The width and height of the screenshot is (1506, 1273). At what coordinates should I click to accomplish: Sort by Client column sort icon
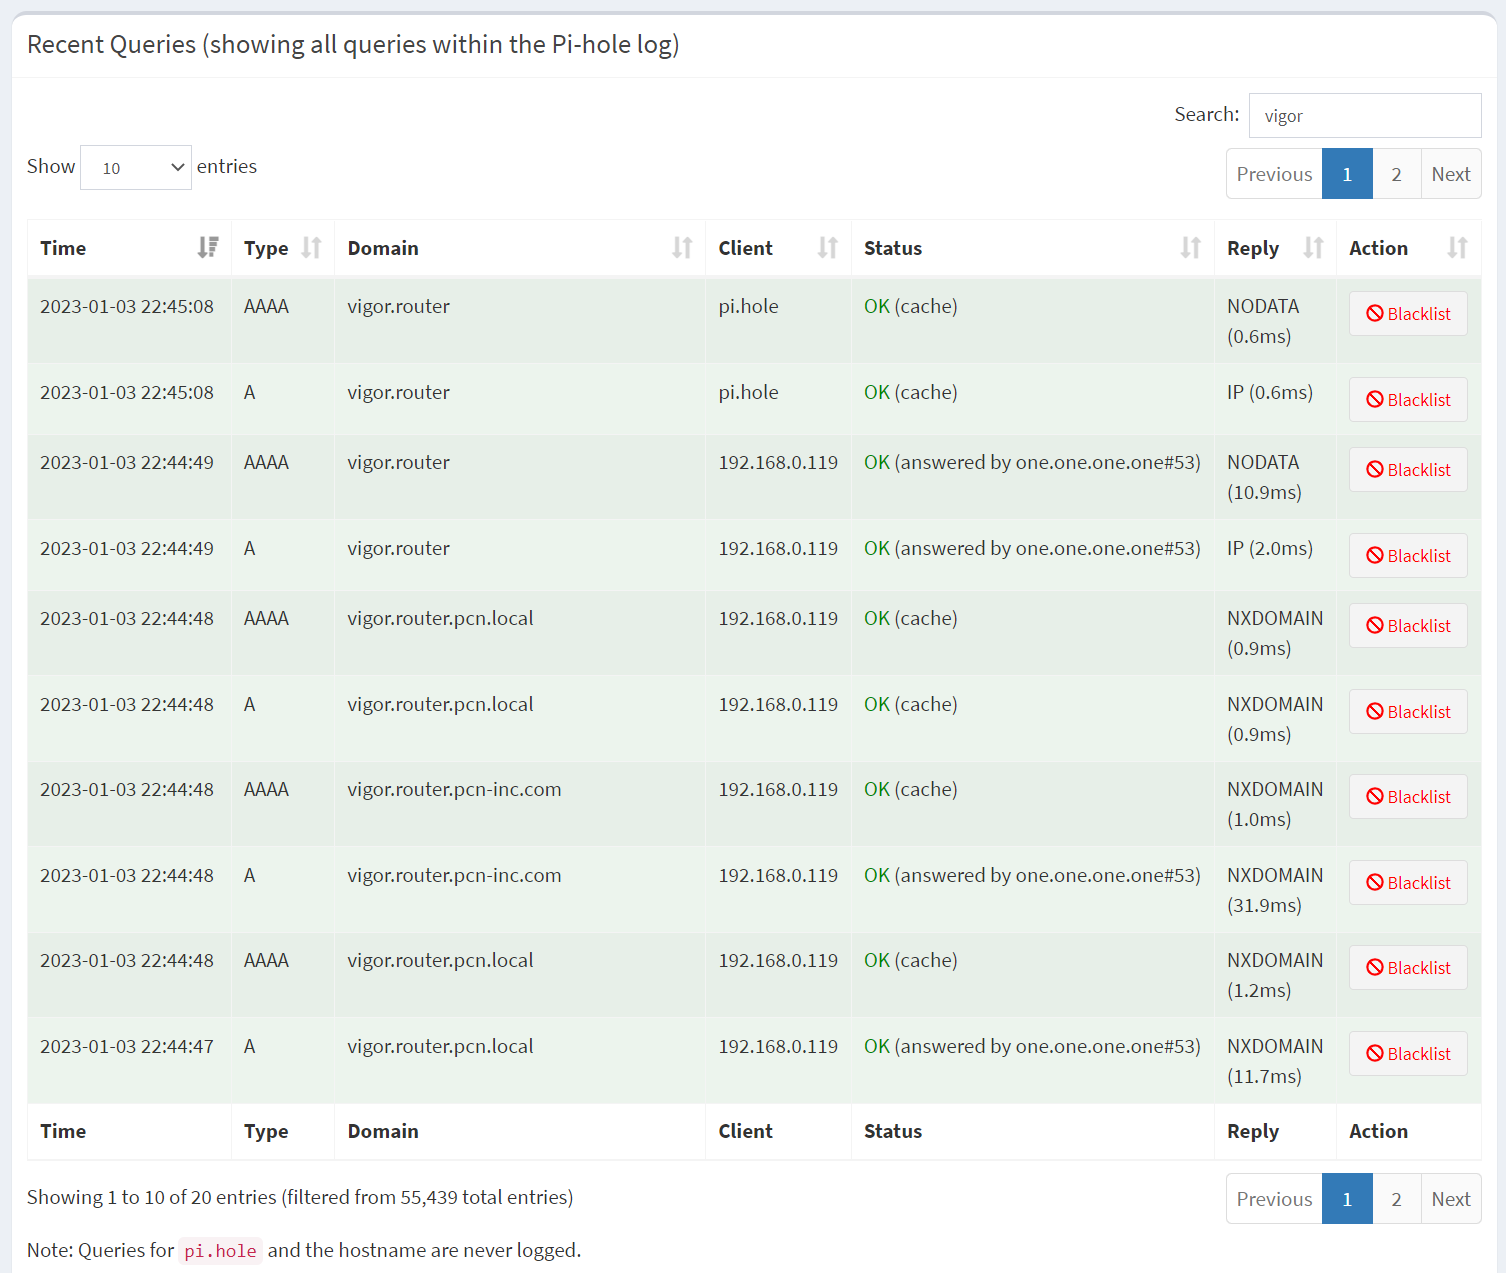828,248
